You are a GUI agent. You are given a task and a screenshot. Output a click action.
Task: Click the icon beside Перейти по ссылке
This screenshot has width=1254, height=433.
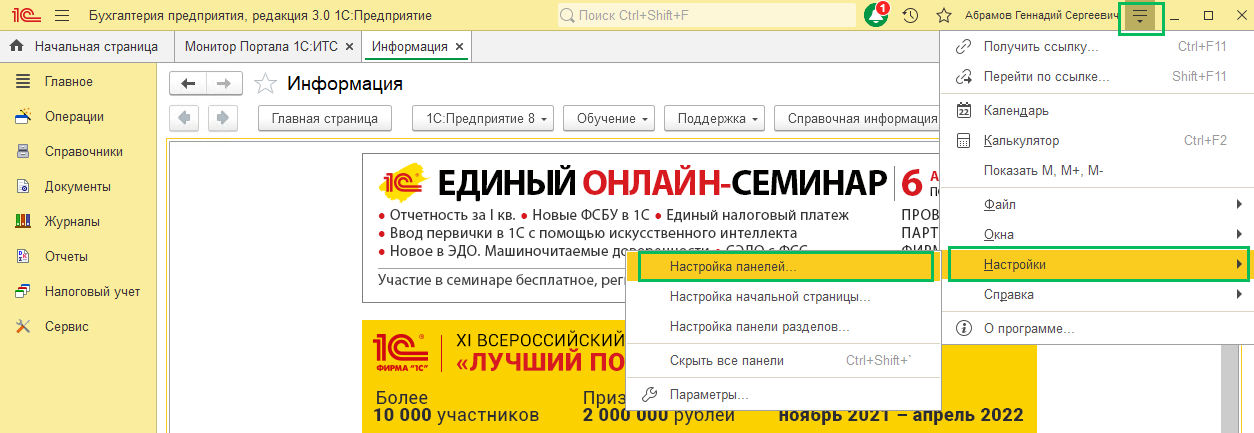point(964,76)
